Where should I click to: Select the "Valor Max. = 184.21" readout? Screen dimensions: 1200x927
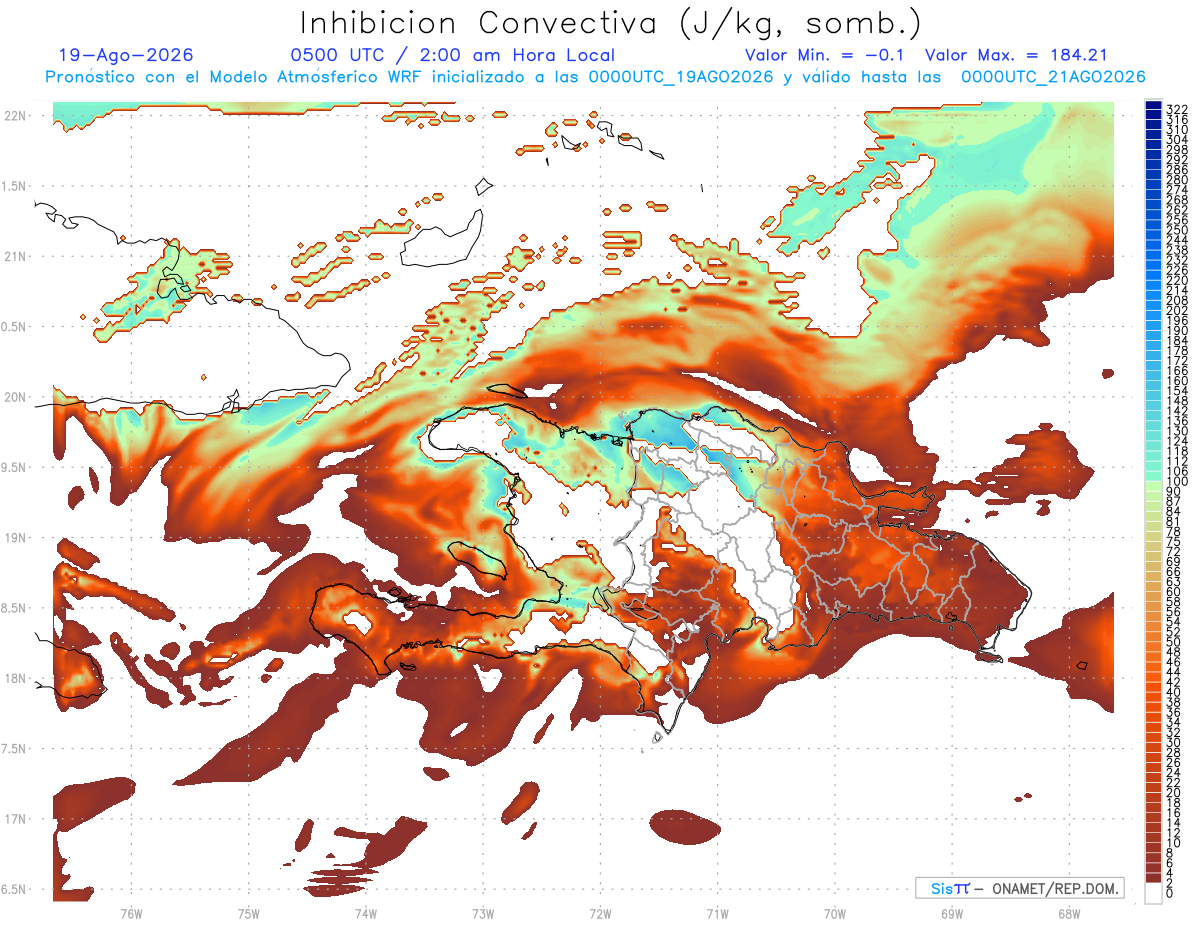(x=1017, y=56)
